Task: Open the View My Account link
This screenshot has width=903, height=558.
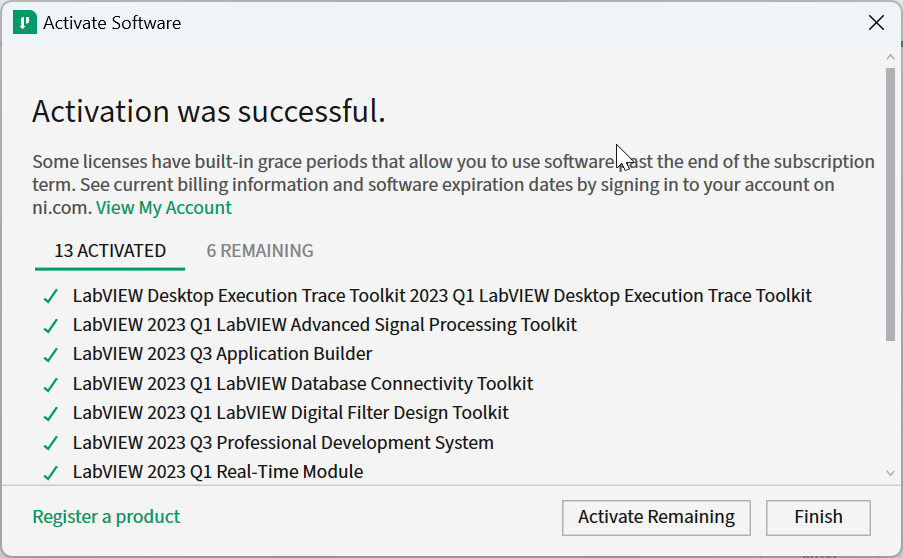Action: pos(164,207)
